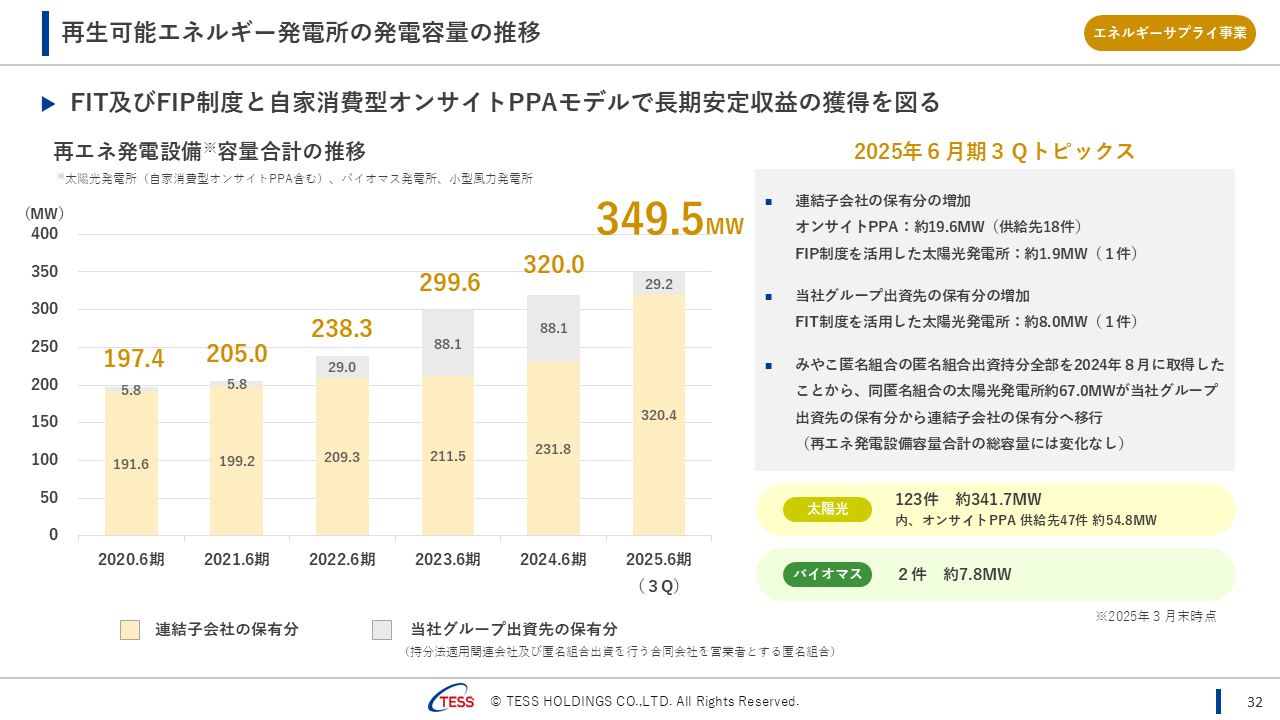Viewport: 1280px width, 720px height.
Task: Click the TESS logo in the footer
Action: pos(451,701)
